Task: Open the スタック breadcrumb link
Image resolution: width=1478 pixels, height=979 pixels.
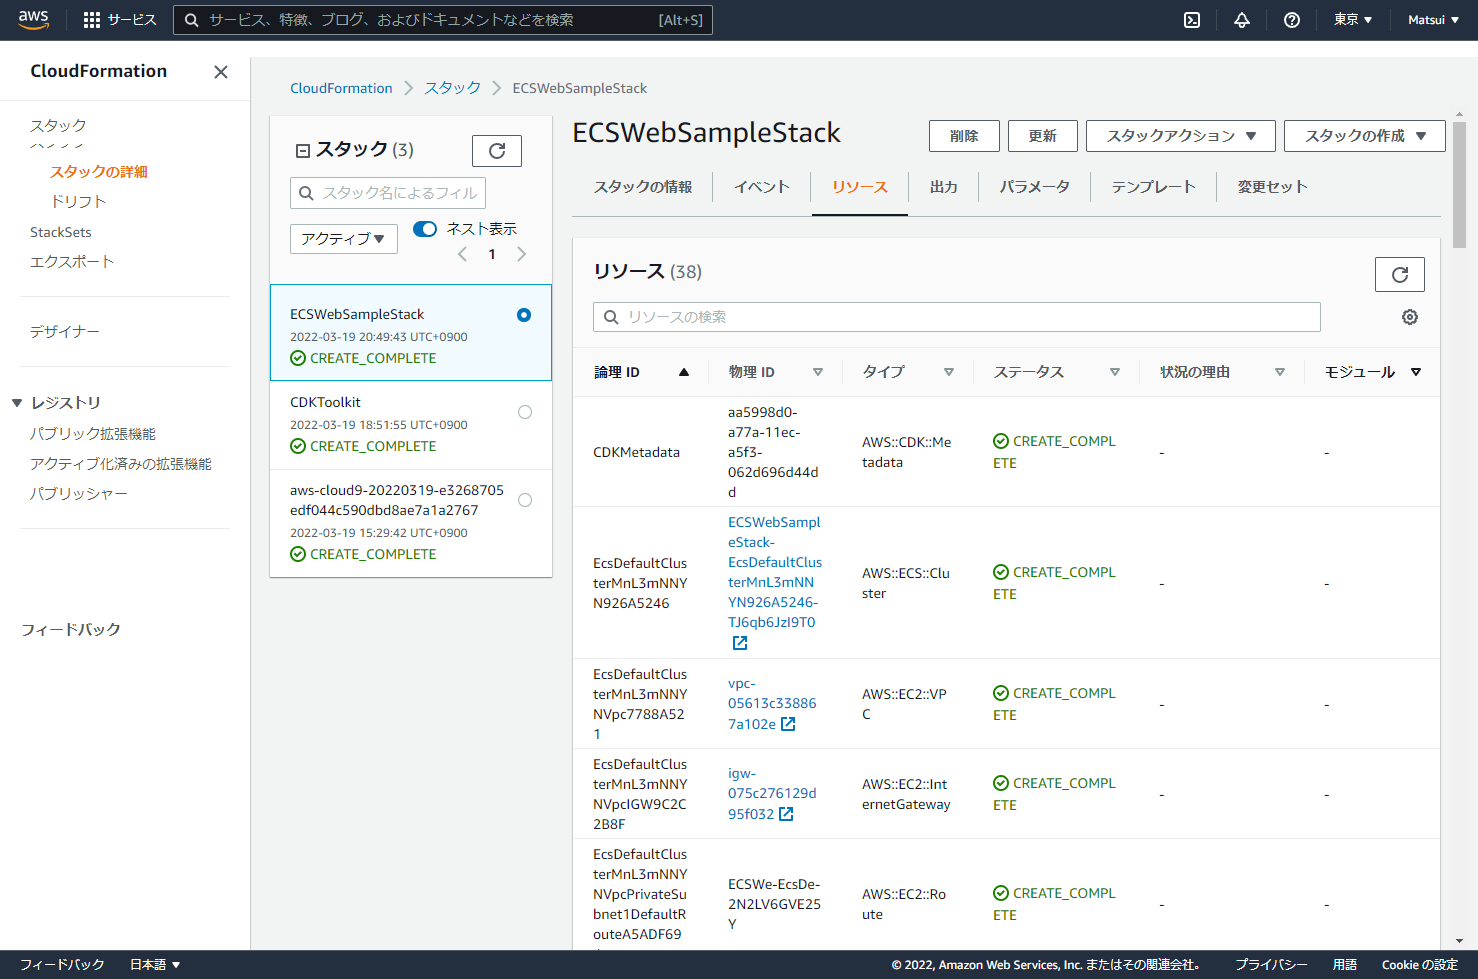Action: coord(452,88)
